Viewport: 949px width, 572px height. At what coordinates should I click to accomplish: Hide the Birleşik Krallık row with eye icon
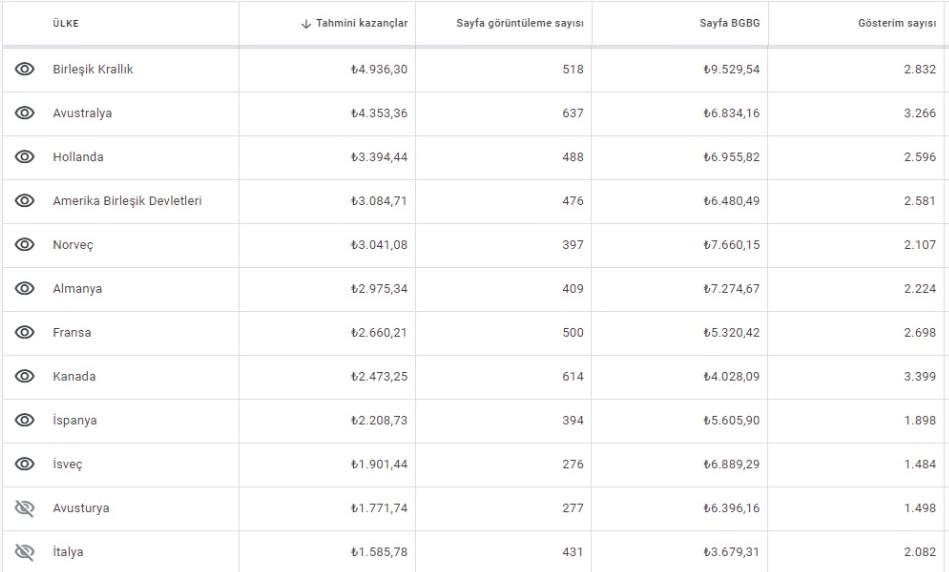pos(24,69)
